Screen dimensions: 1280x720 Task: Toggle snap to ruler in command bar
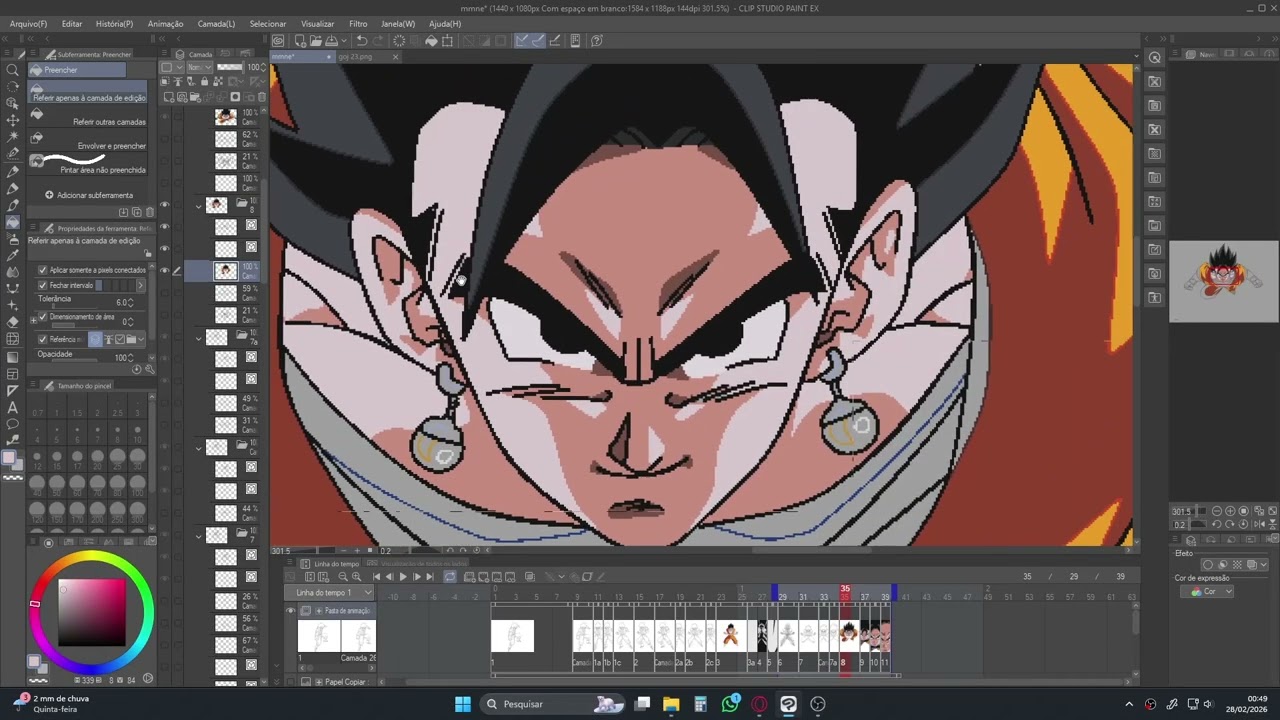522,41
